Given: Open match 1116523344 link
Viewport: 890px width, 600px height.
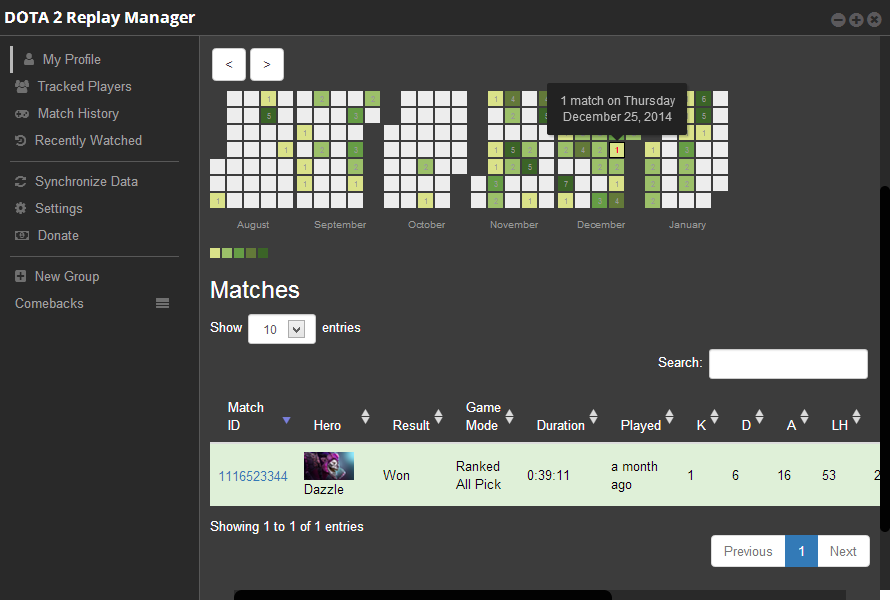Looking at the screenshot, I should pos(253,476).
